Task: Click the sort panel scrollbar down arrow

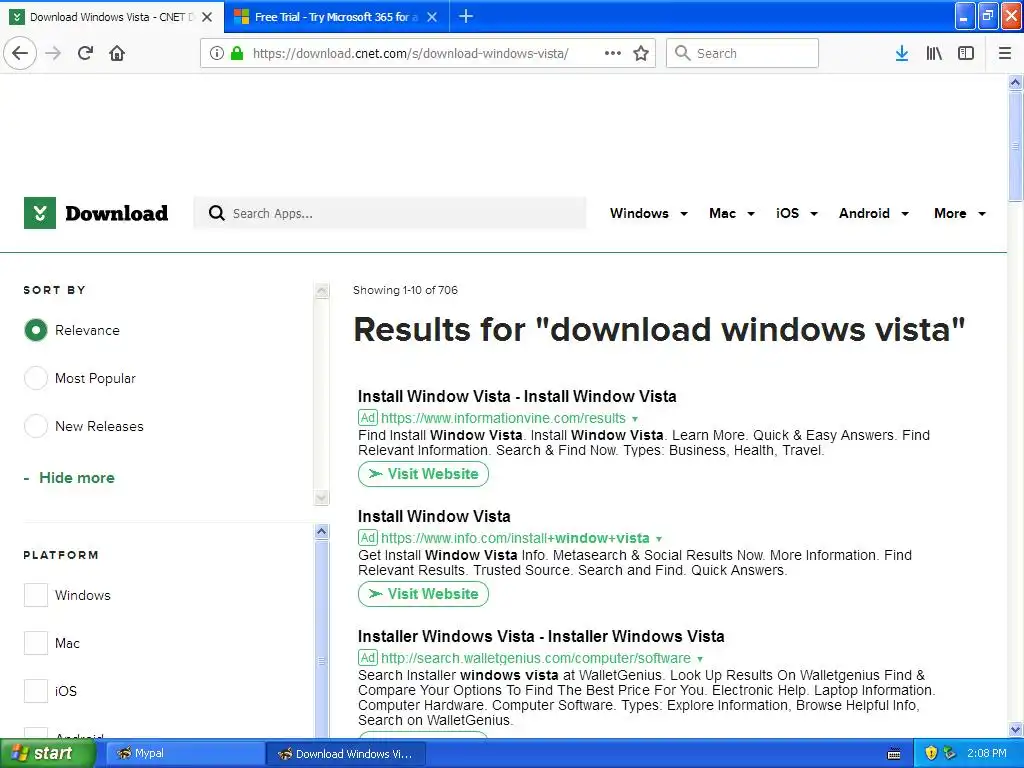Action: tap(322, 498)
